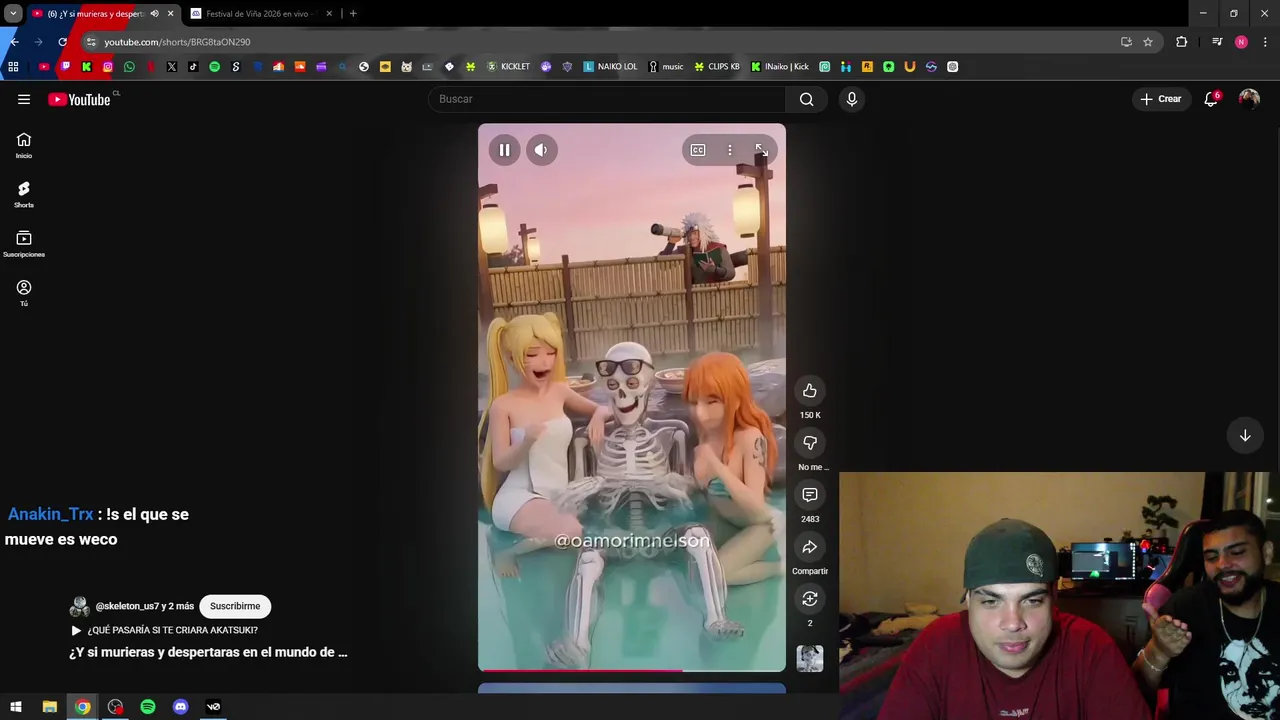
Task: Focus the Buscar search field
Action: [607, 99]
